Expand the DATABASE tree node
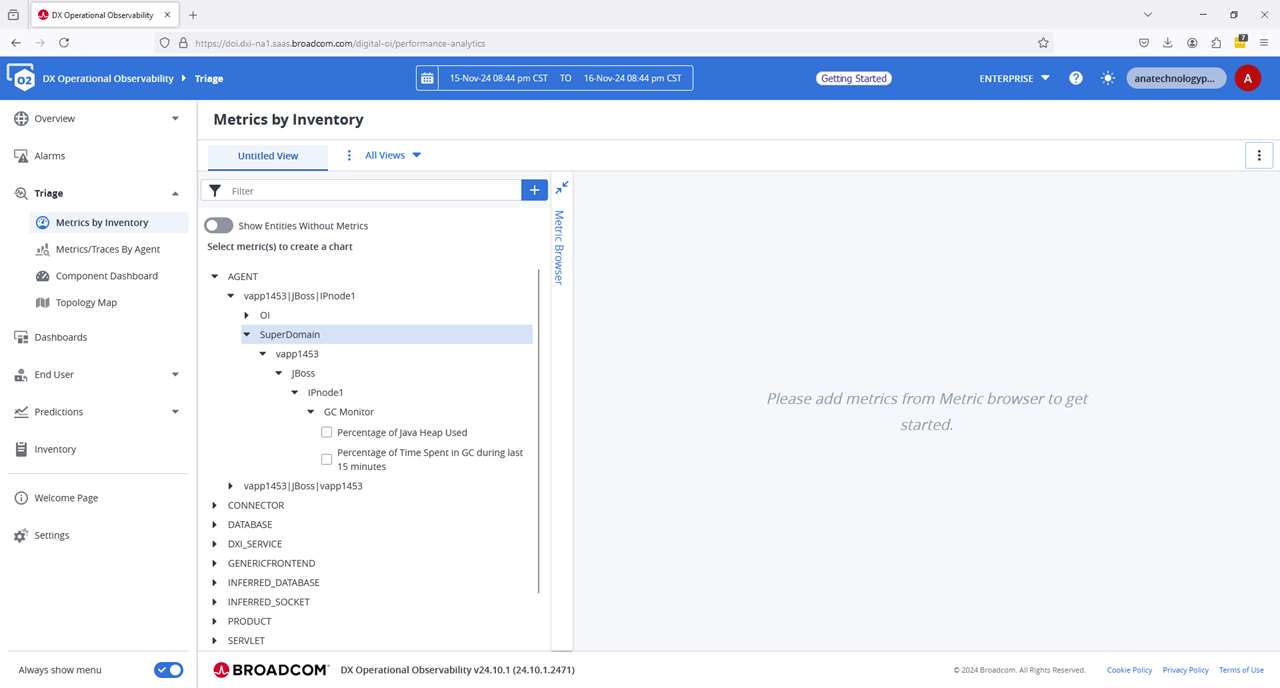1280x688 pixels. [x=215, y=525]
